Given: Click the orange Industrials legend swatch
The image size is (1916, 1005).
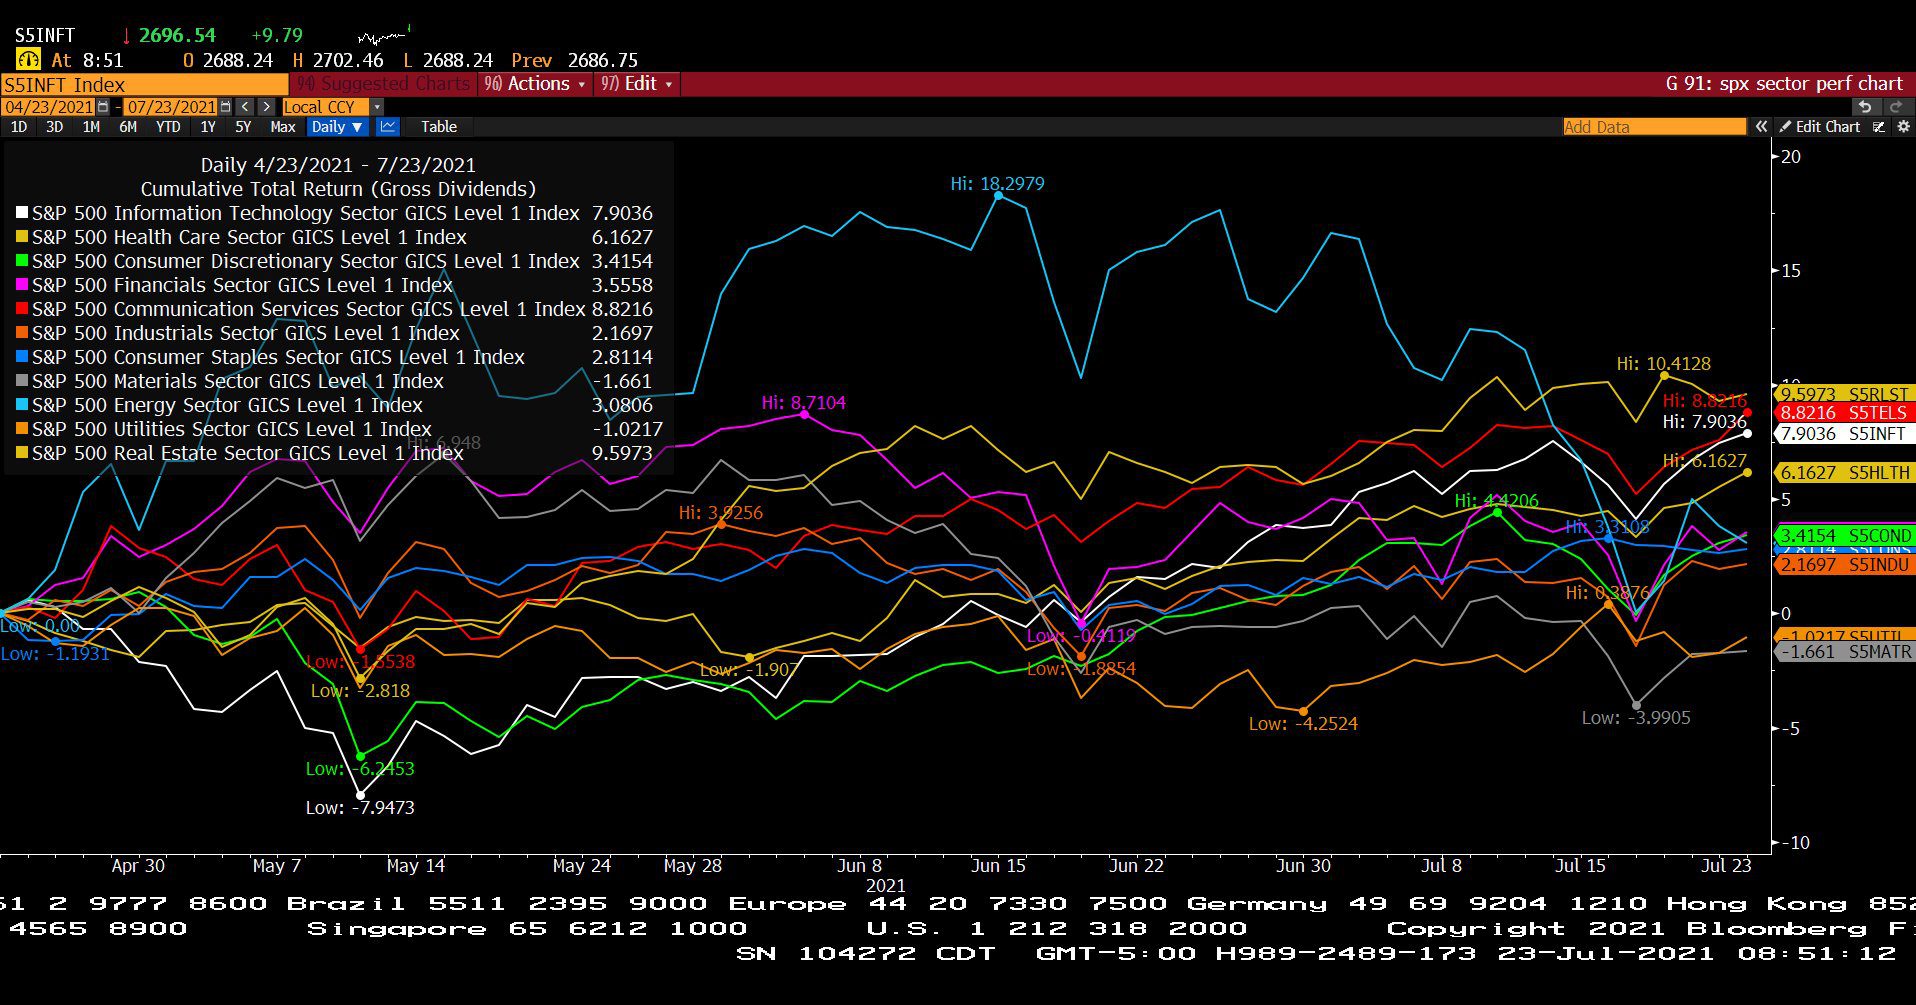Looking at the screenshot, I should pos(22,333).
